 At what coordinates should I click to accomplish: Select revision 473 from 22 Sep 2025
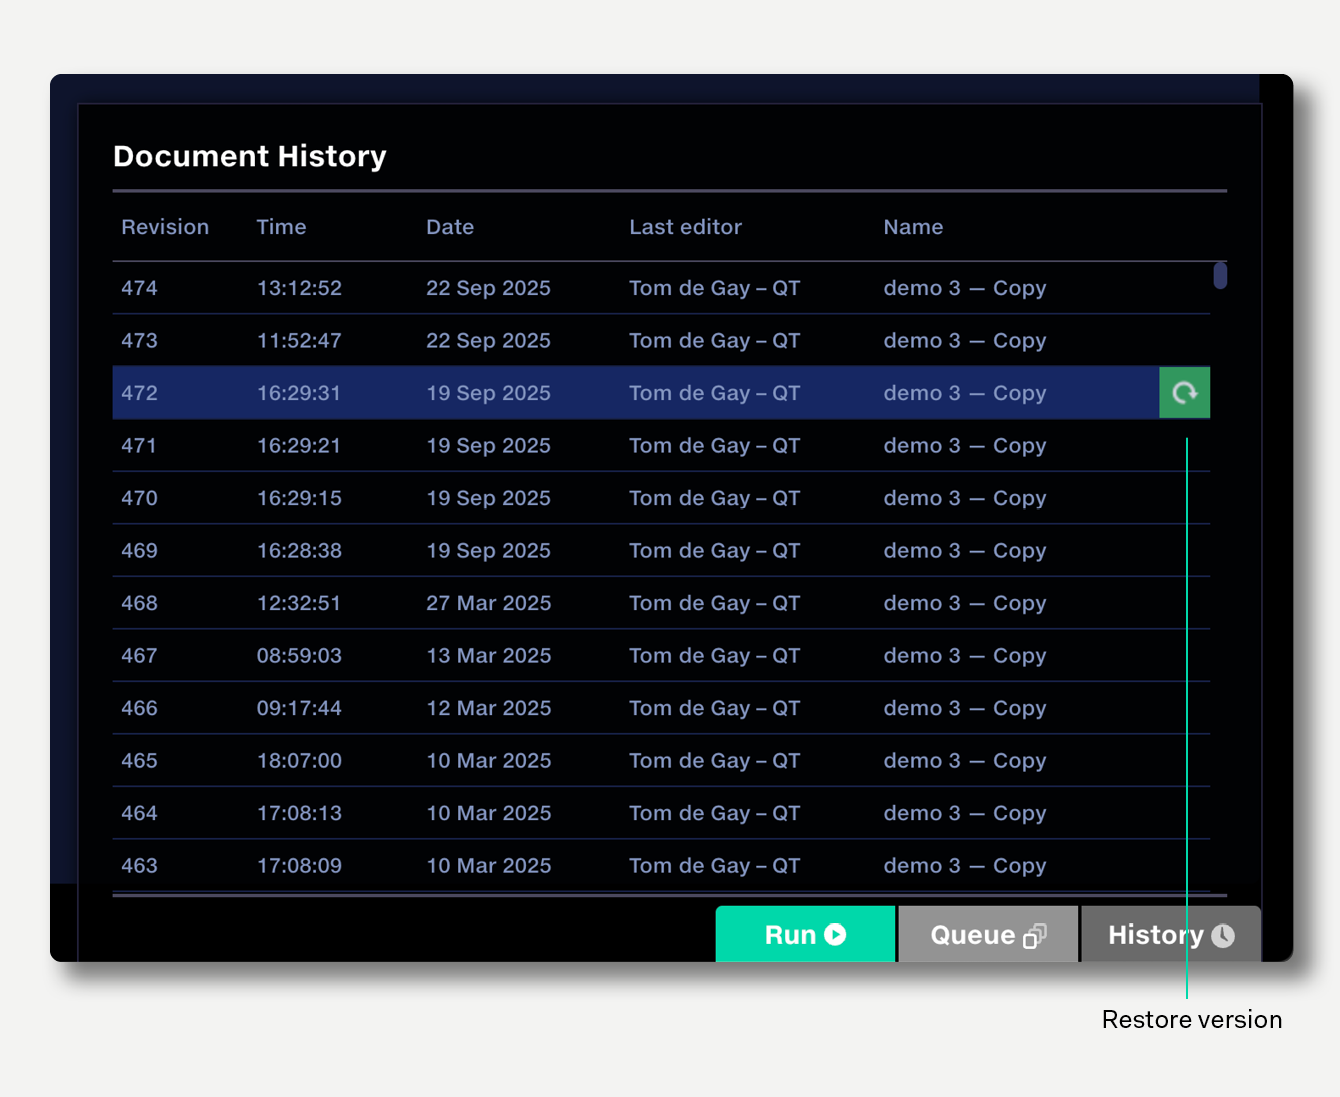[x=660, y=341]
